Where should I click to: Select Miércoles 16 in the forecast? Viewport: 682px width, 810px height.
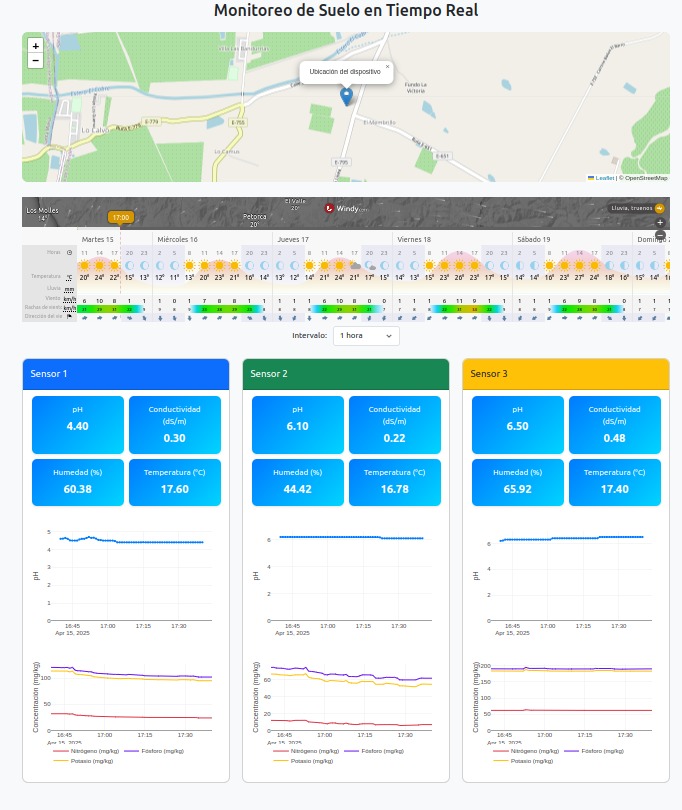click(177, 239)
